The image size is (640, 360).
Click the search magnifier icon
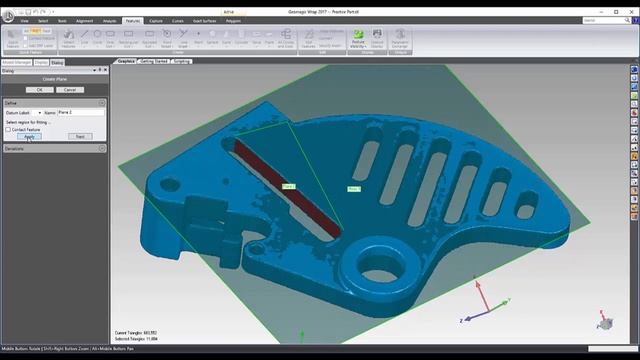tap(627, 20)
